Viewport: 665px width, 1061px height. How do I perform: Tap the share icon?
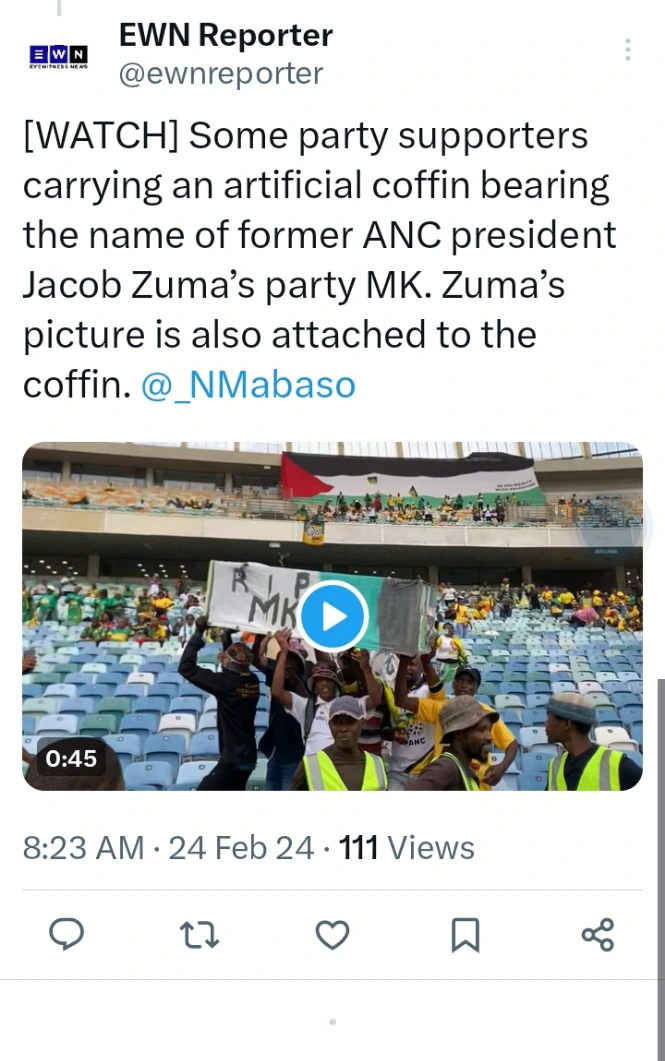tap(597, 935)
